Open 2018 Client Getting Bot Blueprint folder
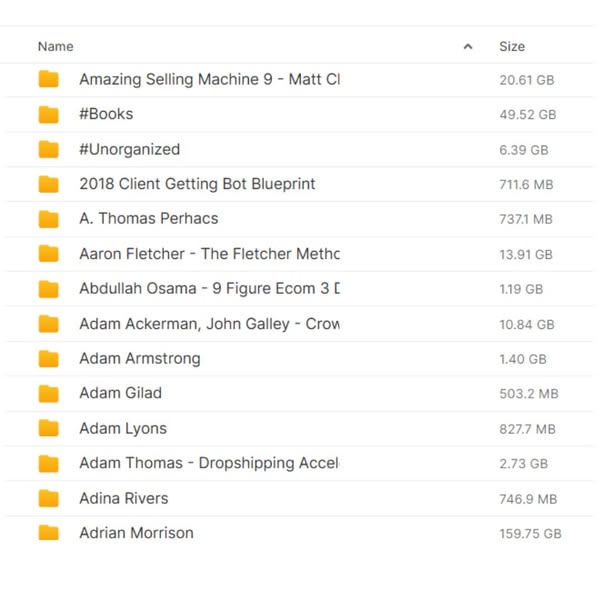Viewport: 600px width, 600px height. coord(197,184)
